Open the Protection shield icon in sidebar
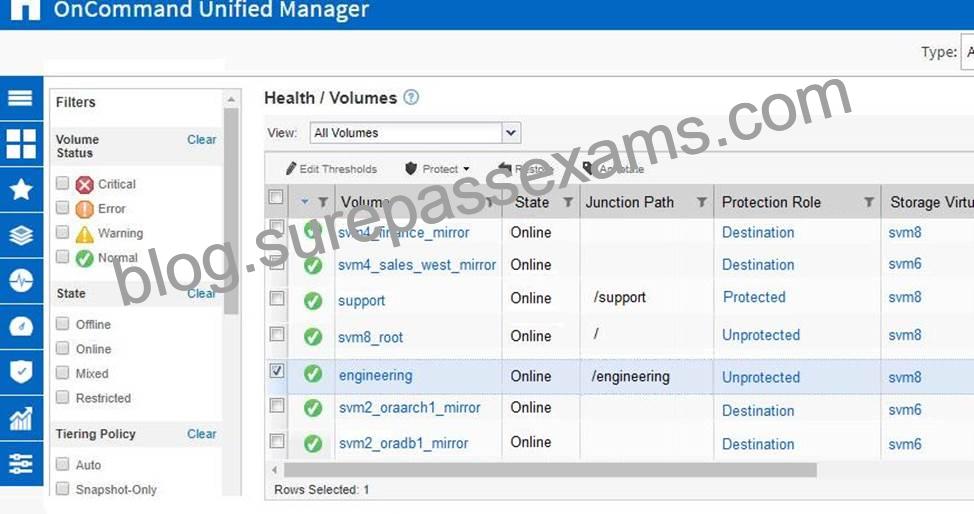Image resolution: width=974 pixels, height=514 pixels. tap(20, 372)
